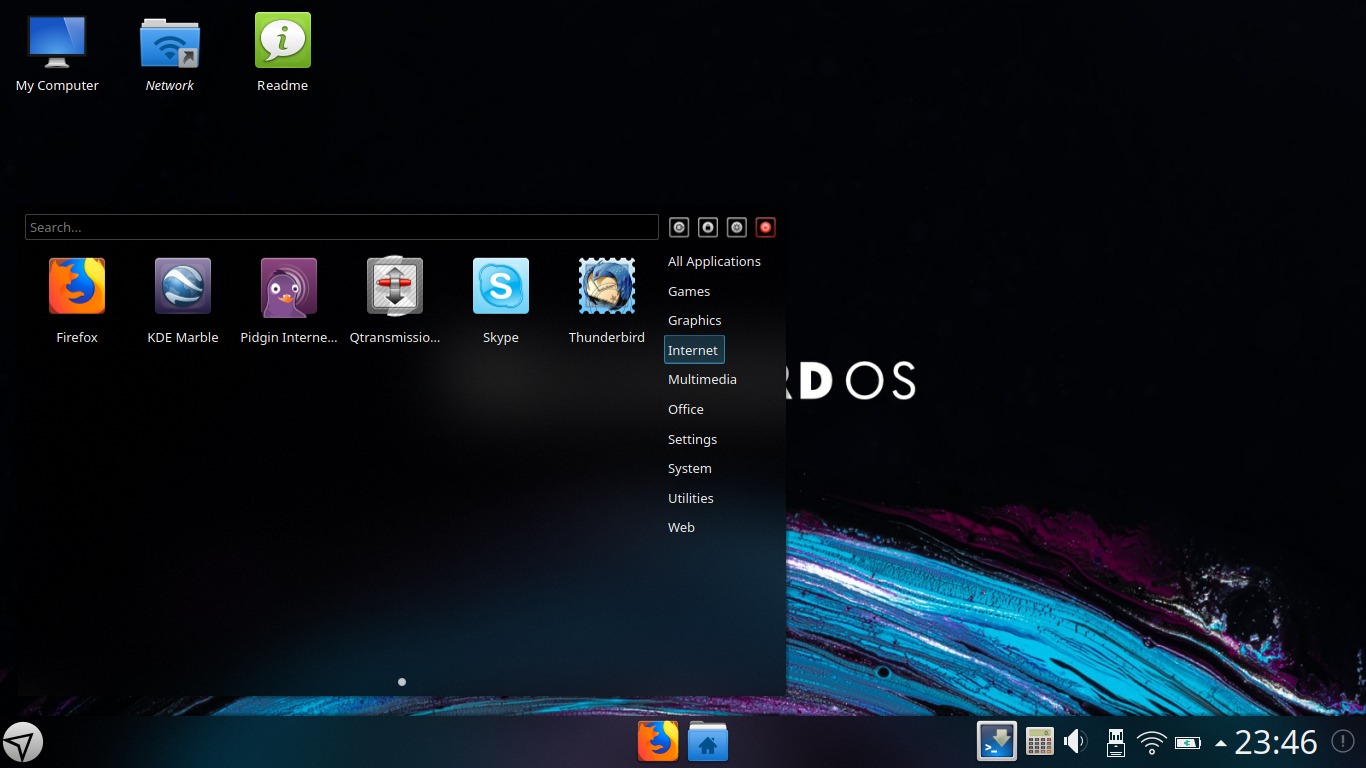Click the page indicator dot in the launcher
Screen dimensions: 1366x768
tap(402, 682)
